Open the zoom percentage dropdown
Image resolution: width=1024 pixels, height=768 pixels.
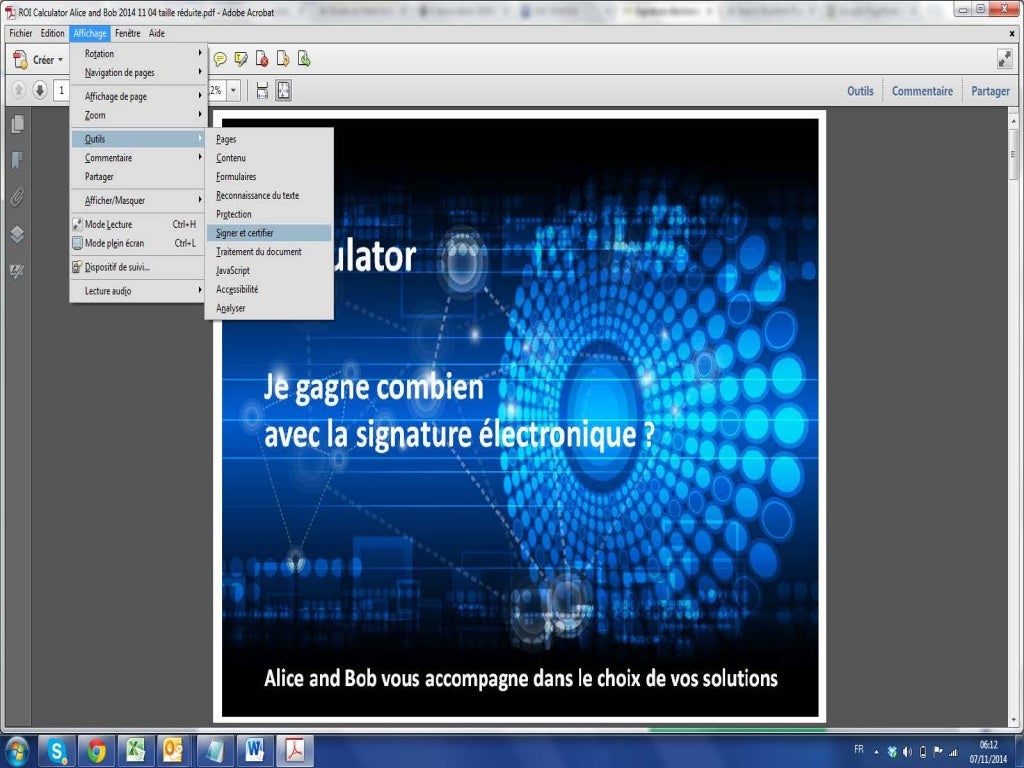tap(233, 90)
